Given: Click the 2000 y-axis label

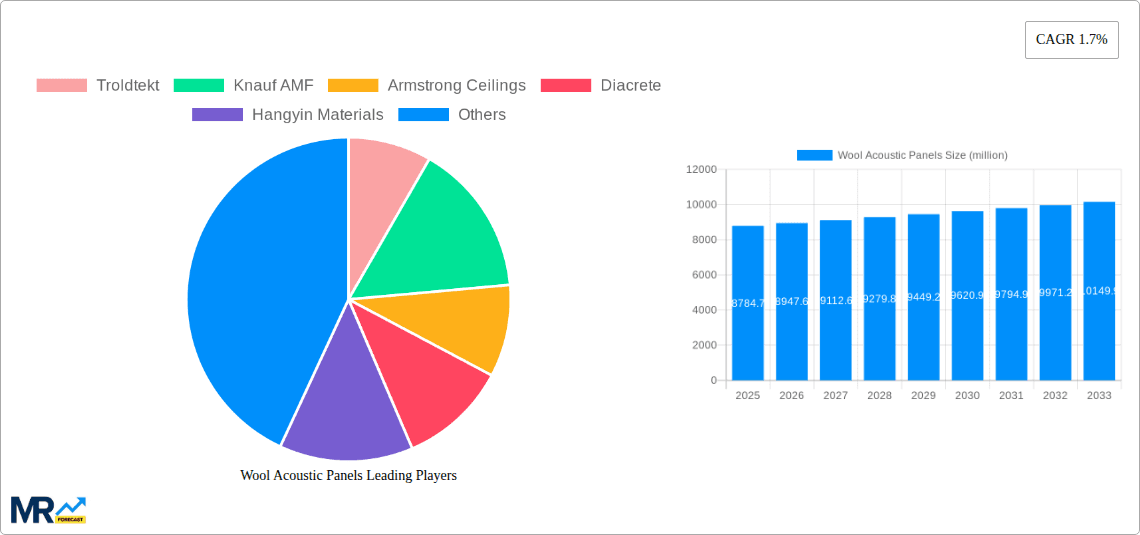Looking at the screenshot, I should point(705,345).
